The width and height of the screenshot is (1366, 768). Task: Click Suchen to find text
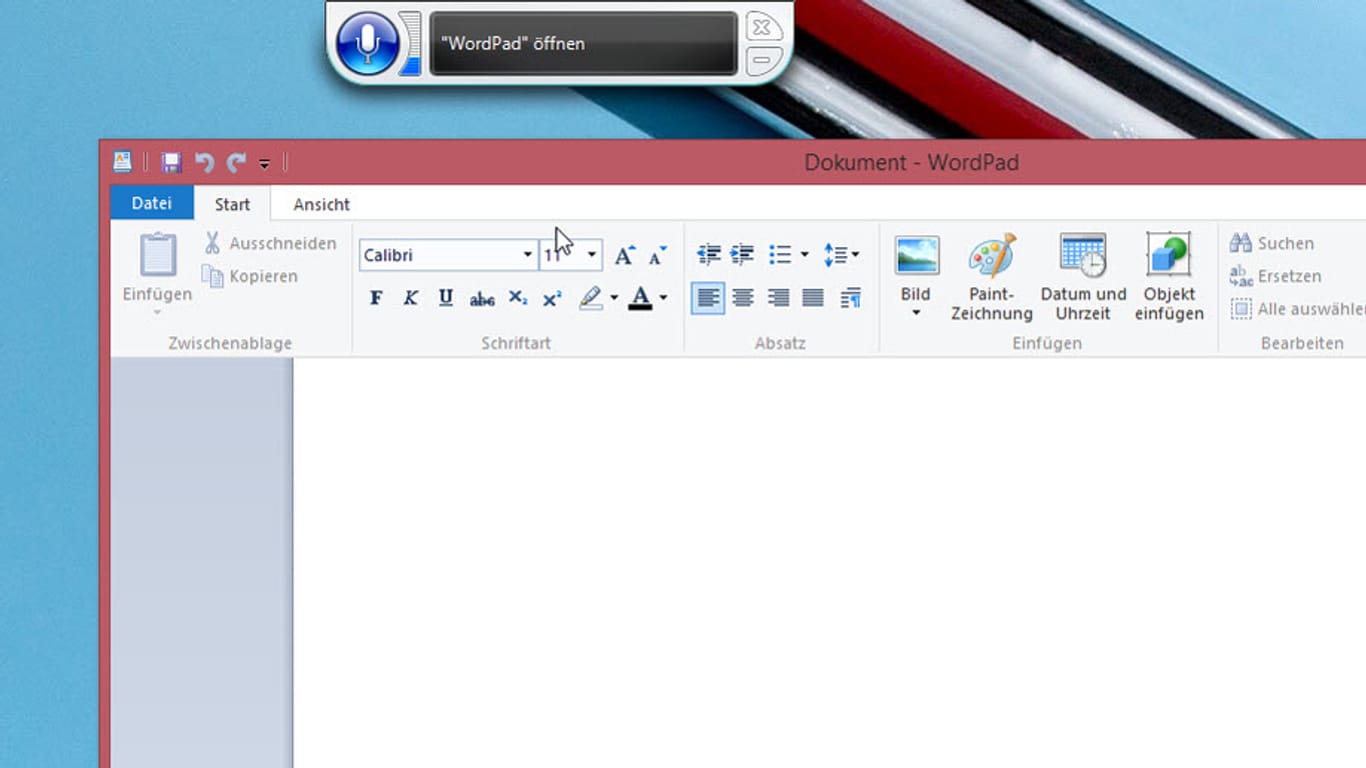1271,243
